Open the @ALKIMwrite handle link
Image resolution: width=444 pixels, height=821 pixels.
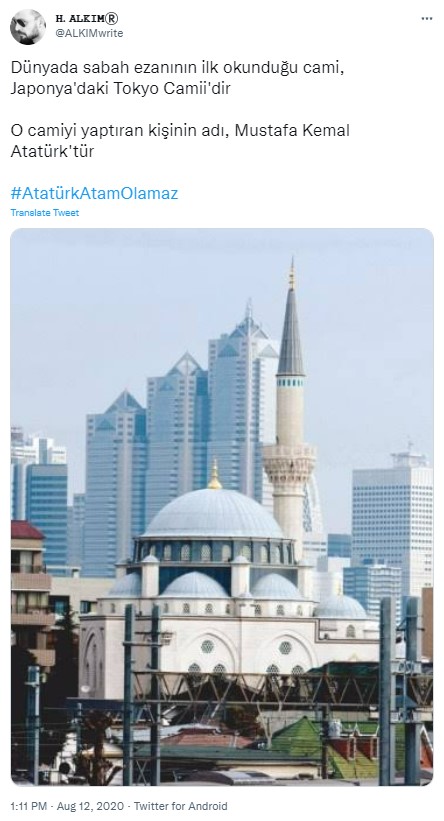point(89,33)
